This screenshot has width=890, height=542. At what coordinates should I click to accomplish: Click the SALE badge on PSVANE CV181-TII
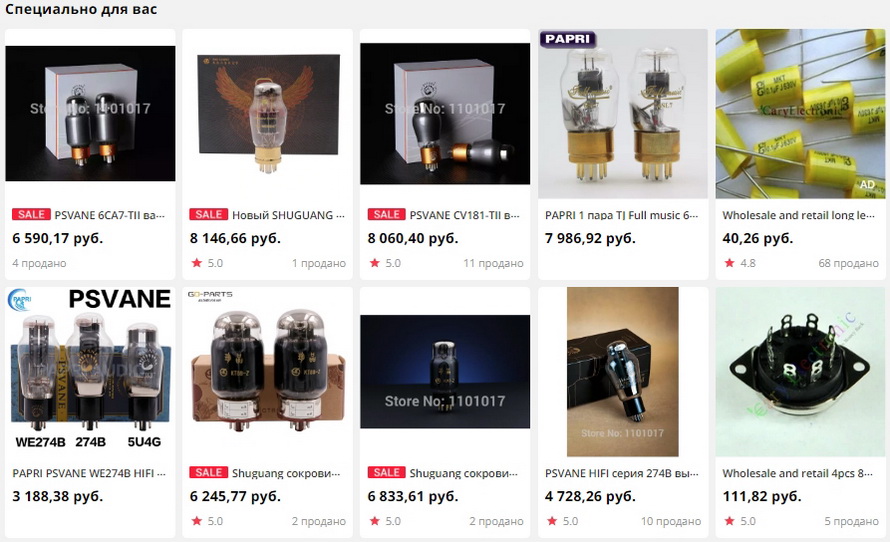pyautogui.click(x=387, y=215)
